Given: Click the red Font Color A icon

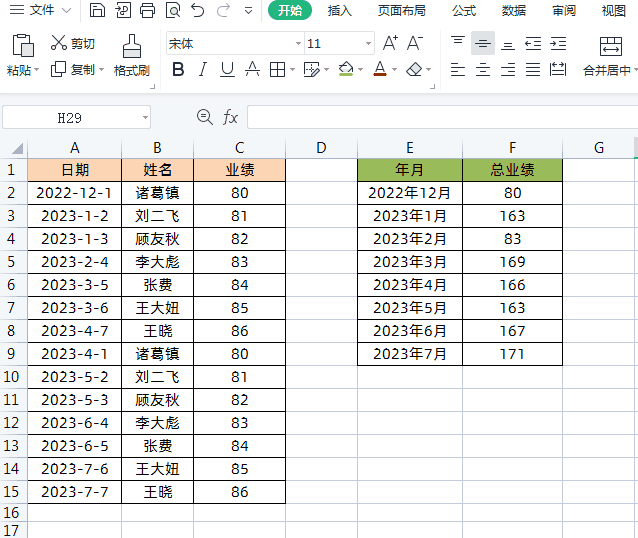Looking at the screenshot, I should (380, 69).
